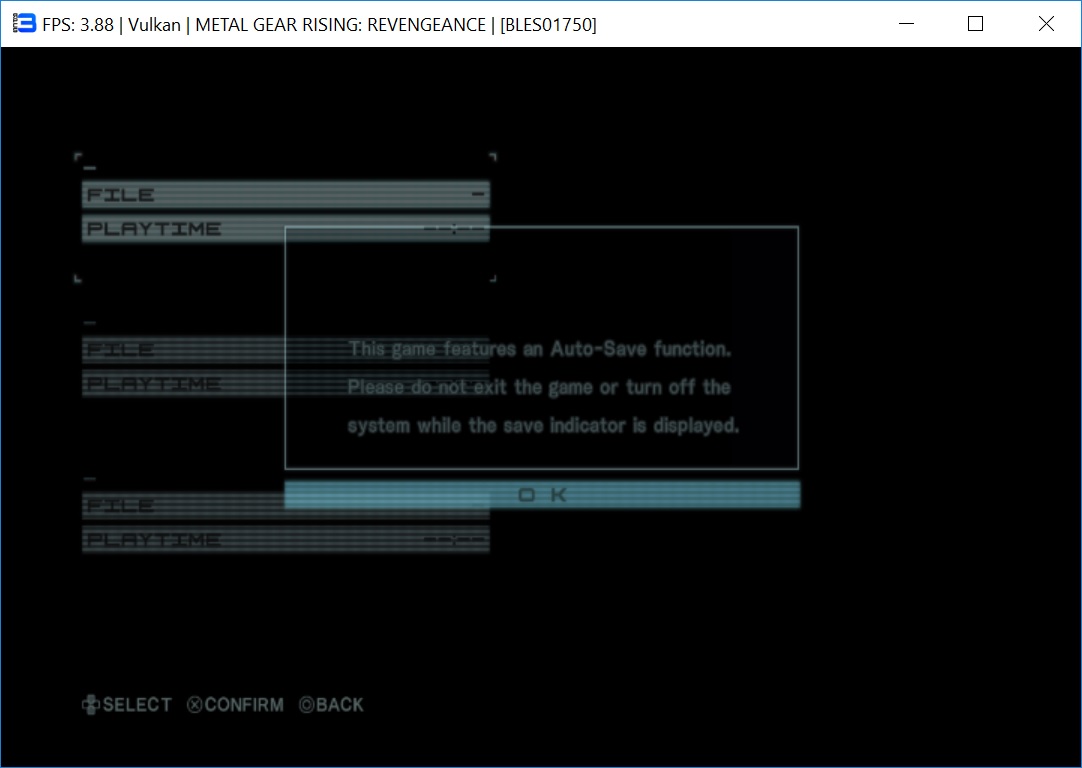Click the BACK hint label at the bottom

340,705
